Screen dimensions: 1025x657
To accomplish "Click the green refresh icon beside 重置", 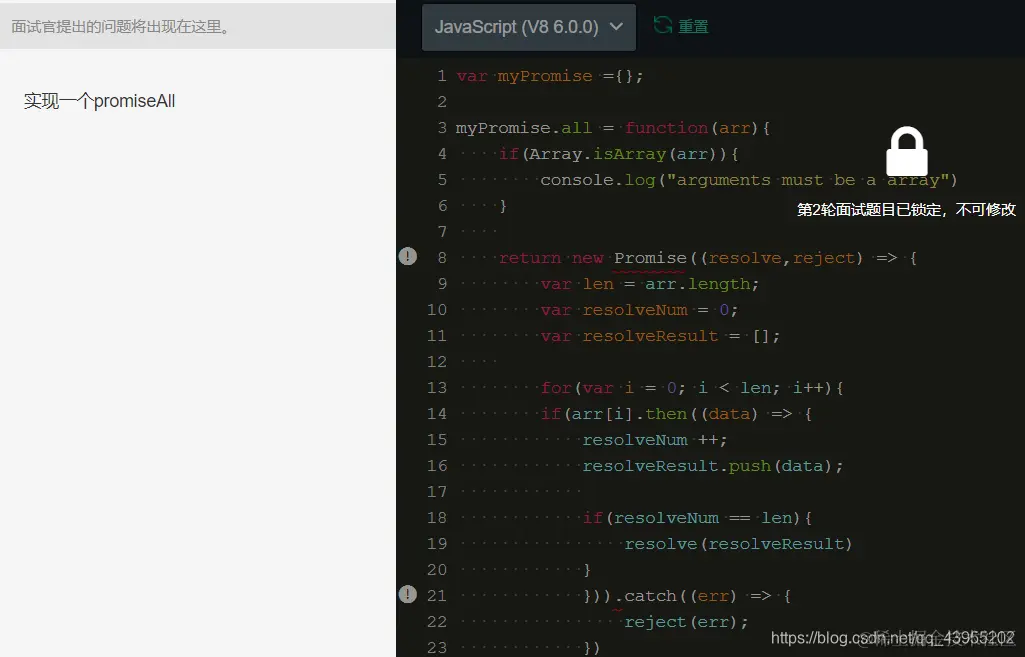I will pos(663,25).
